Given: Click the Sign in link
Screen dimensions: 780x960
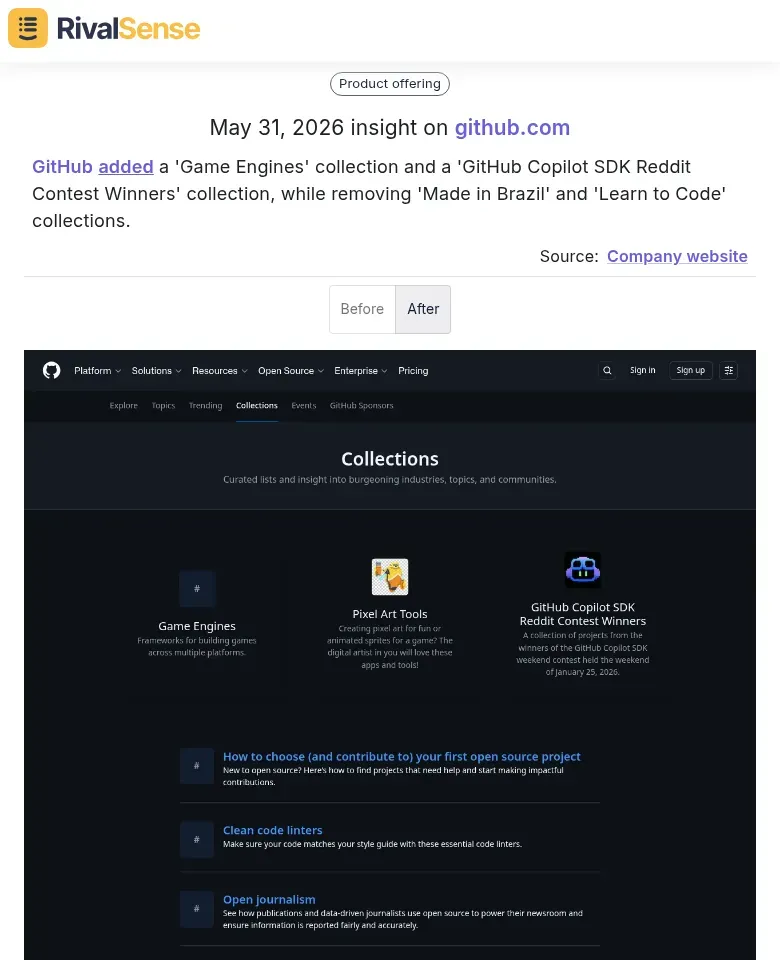Looking at the screenshot, I should point(642,370).
